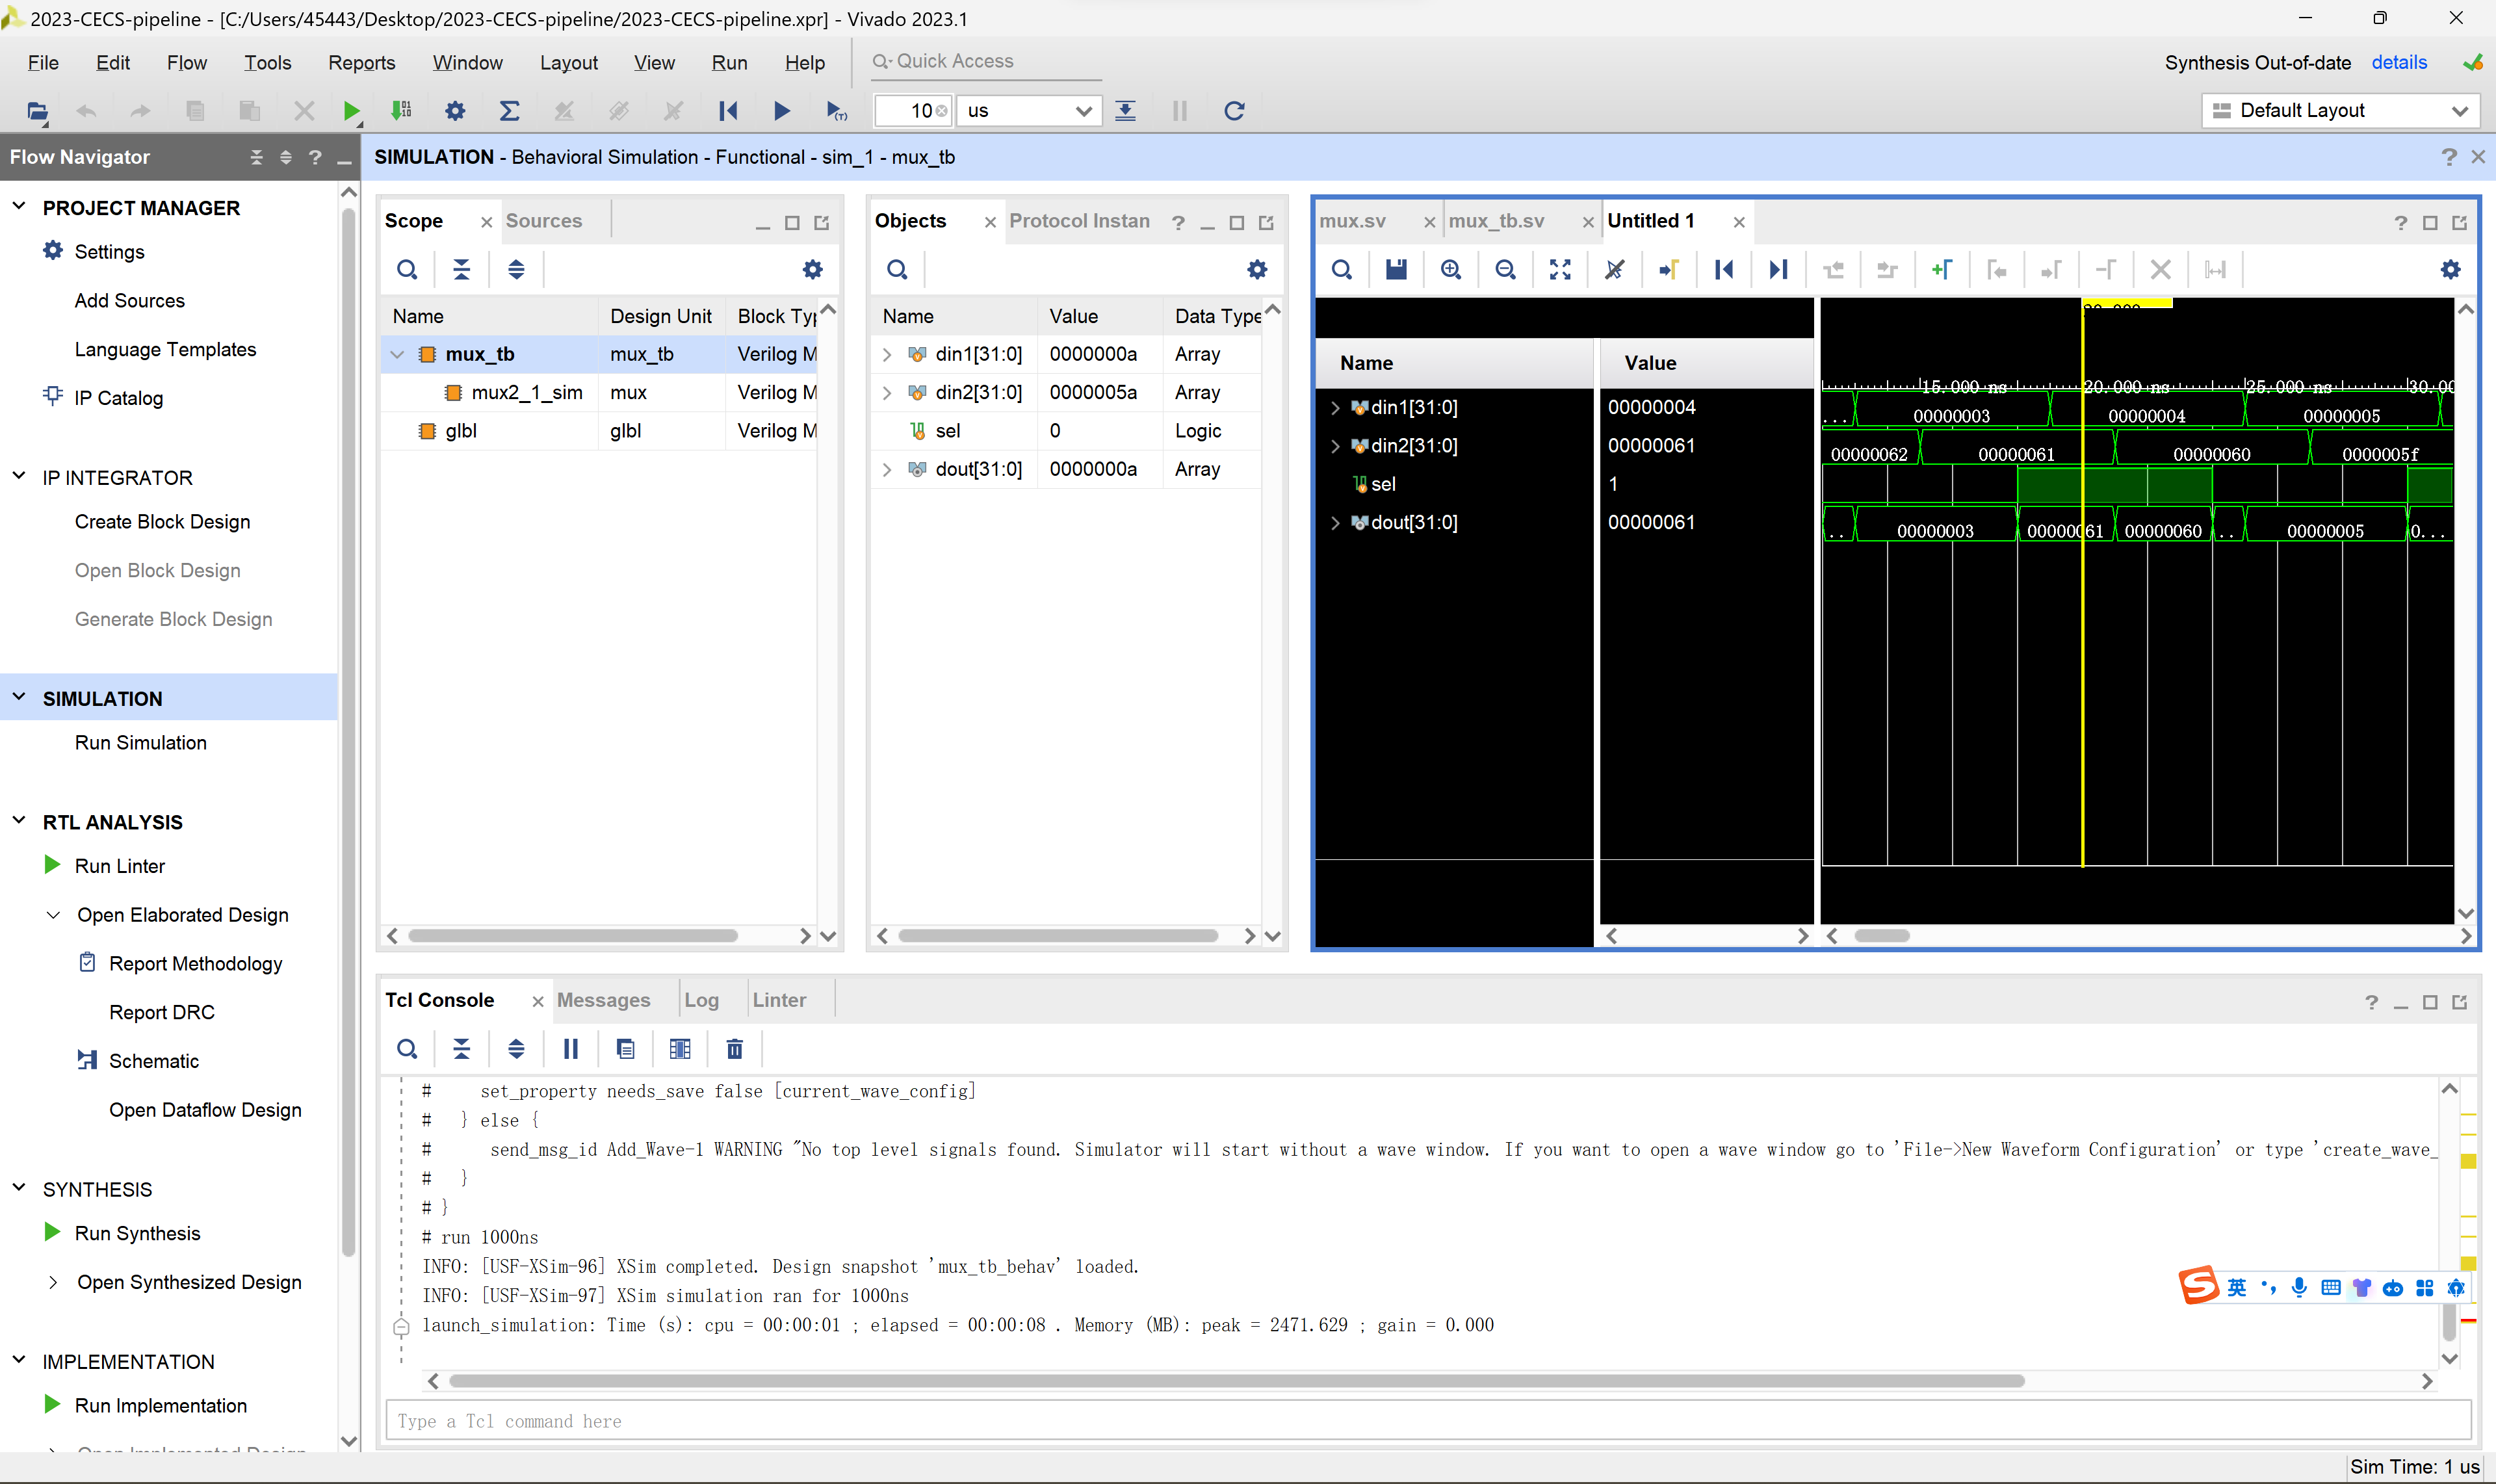The image size is (2496, 1484).
Task: Open the Flow menu
Action: click(x=186, y=62)
